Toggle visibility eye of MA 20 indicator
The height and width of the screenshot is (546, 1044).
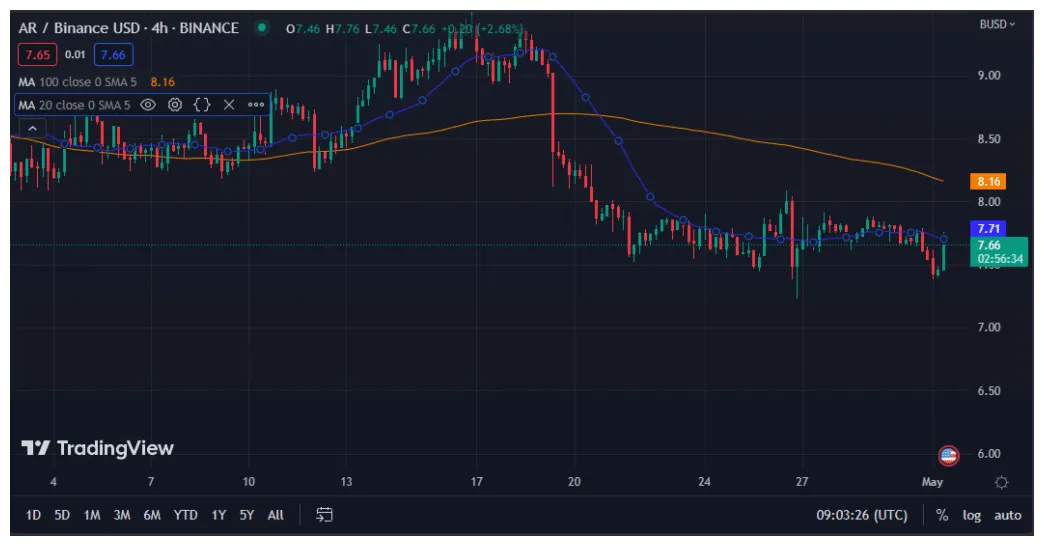[x=148, y=105]
